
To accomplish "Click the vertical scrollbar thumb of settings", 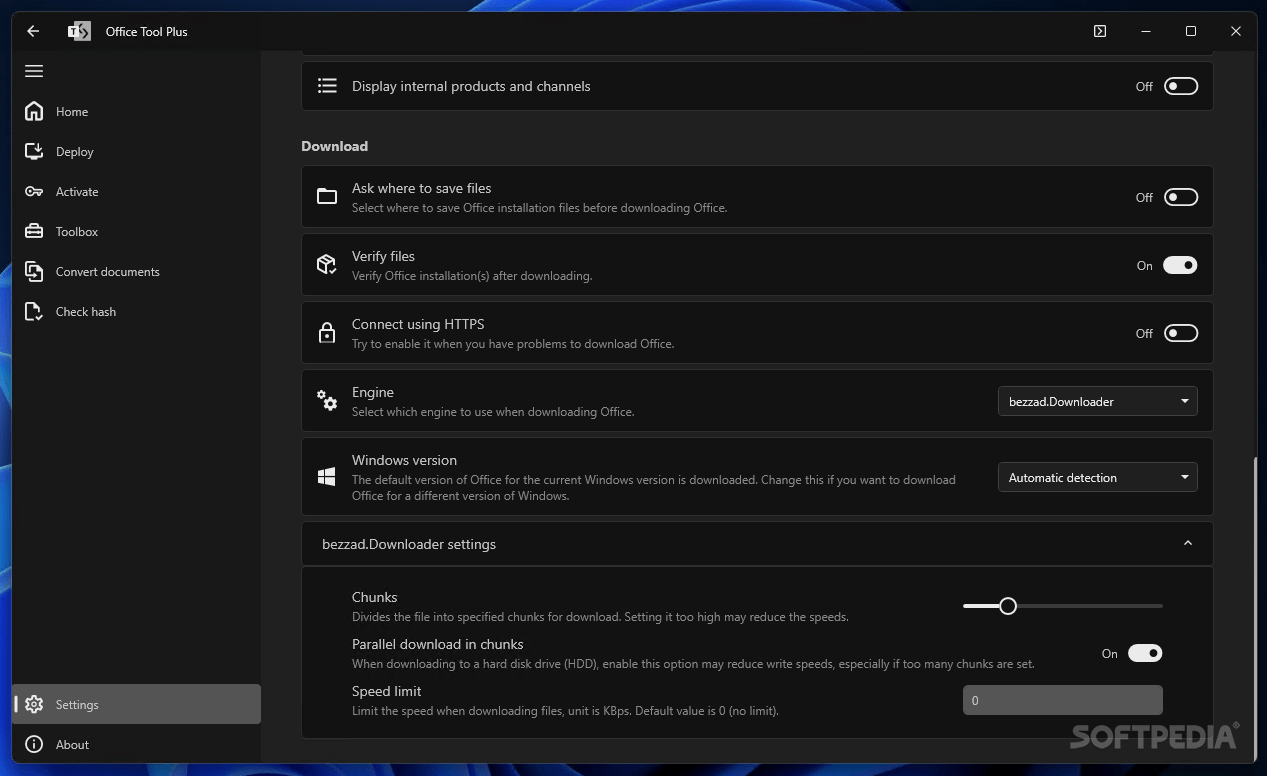I will pyautogui.click(x=1254, y=610).
